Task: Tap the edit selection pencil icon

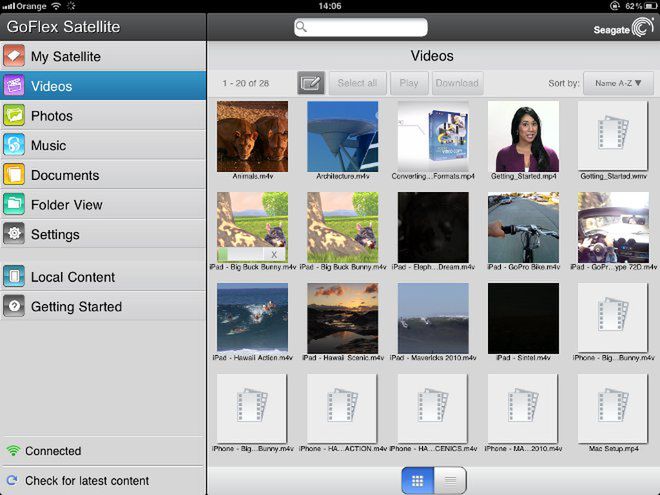Action: [311, 83]
